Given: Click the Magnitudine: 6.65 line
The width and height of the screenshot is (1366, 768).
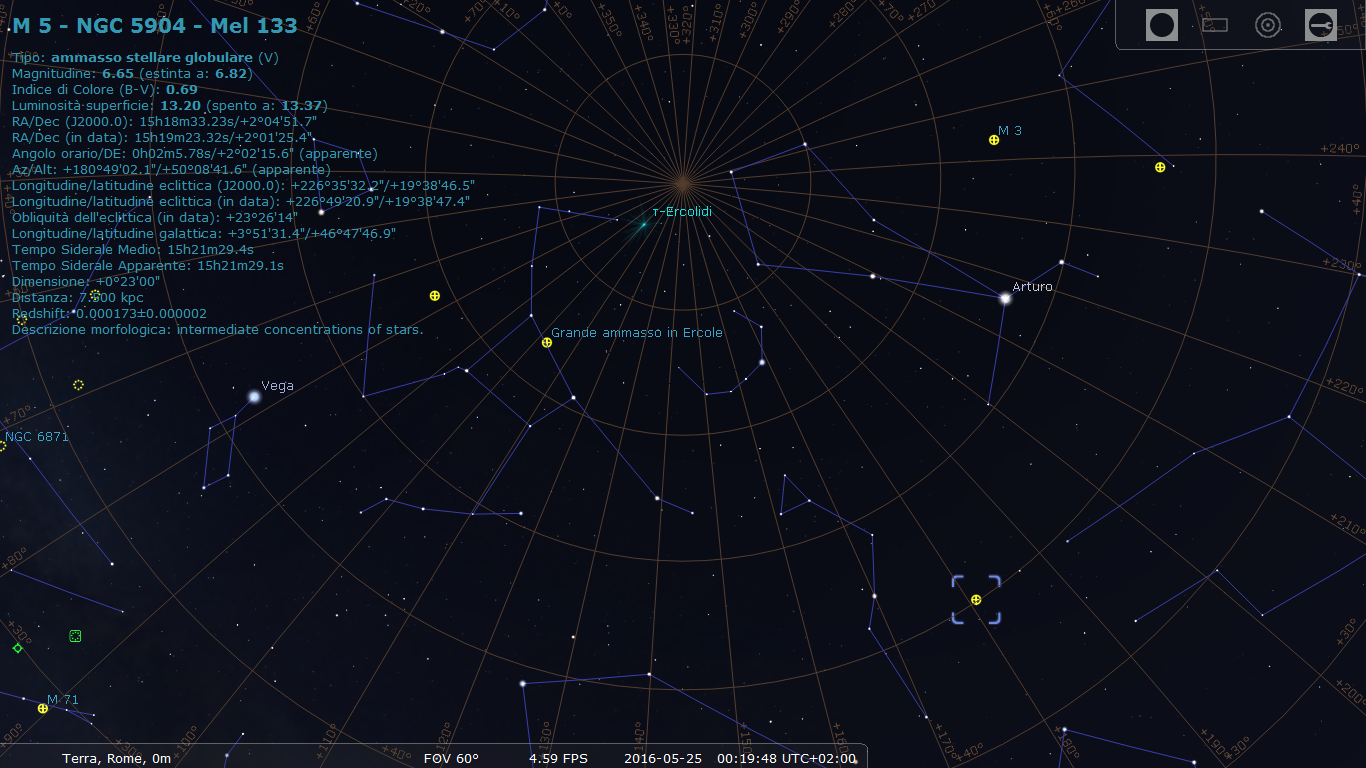Looking at the screenshot, I should (132, 74).
